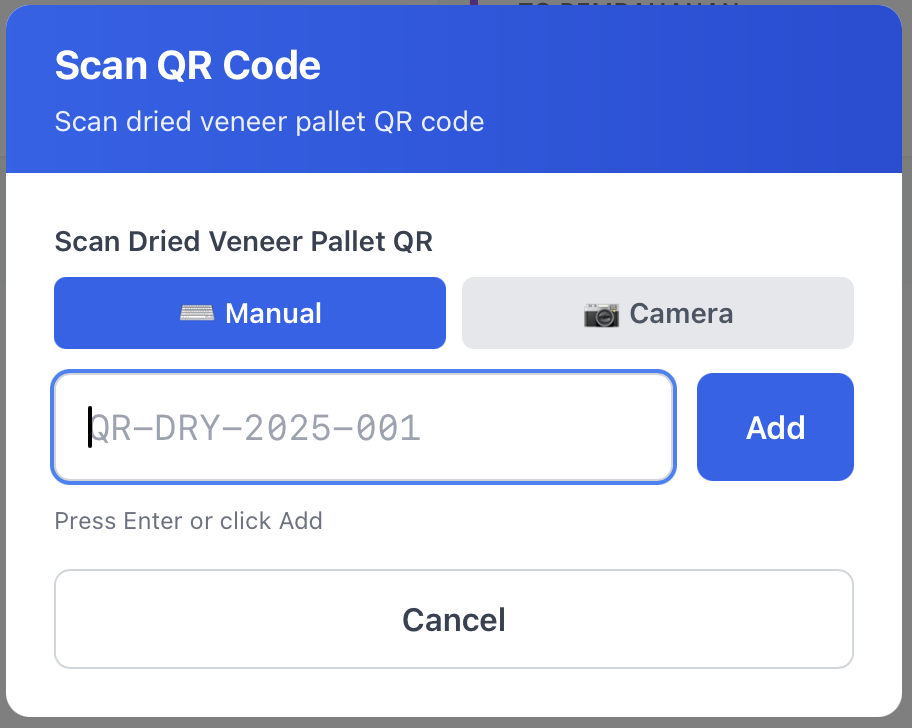Click the keyboard icon on Manual button
The height and width of the screenshot is (728, 912).
click(x=197, y=313)
